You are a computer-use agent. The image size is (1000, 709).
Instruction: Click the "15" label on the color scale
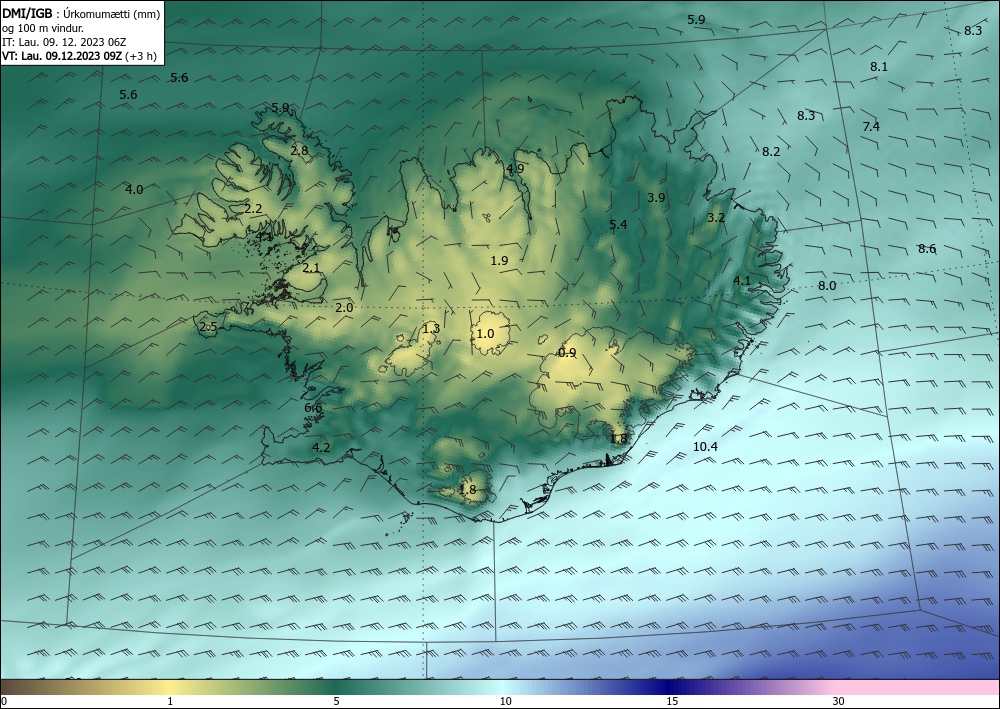672,701
